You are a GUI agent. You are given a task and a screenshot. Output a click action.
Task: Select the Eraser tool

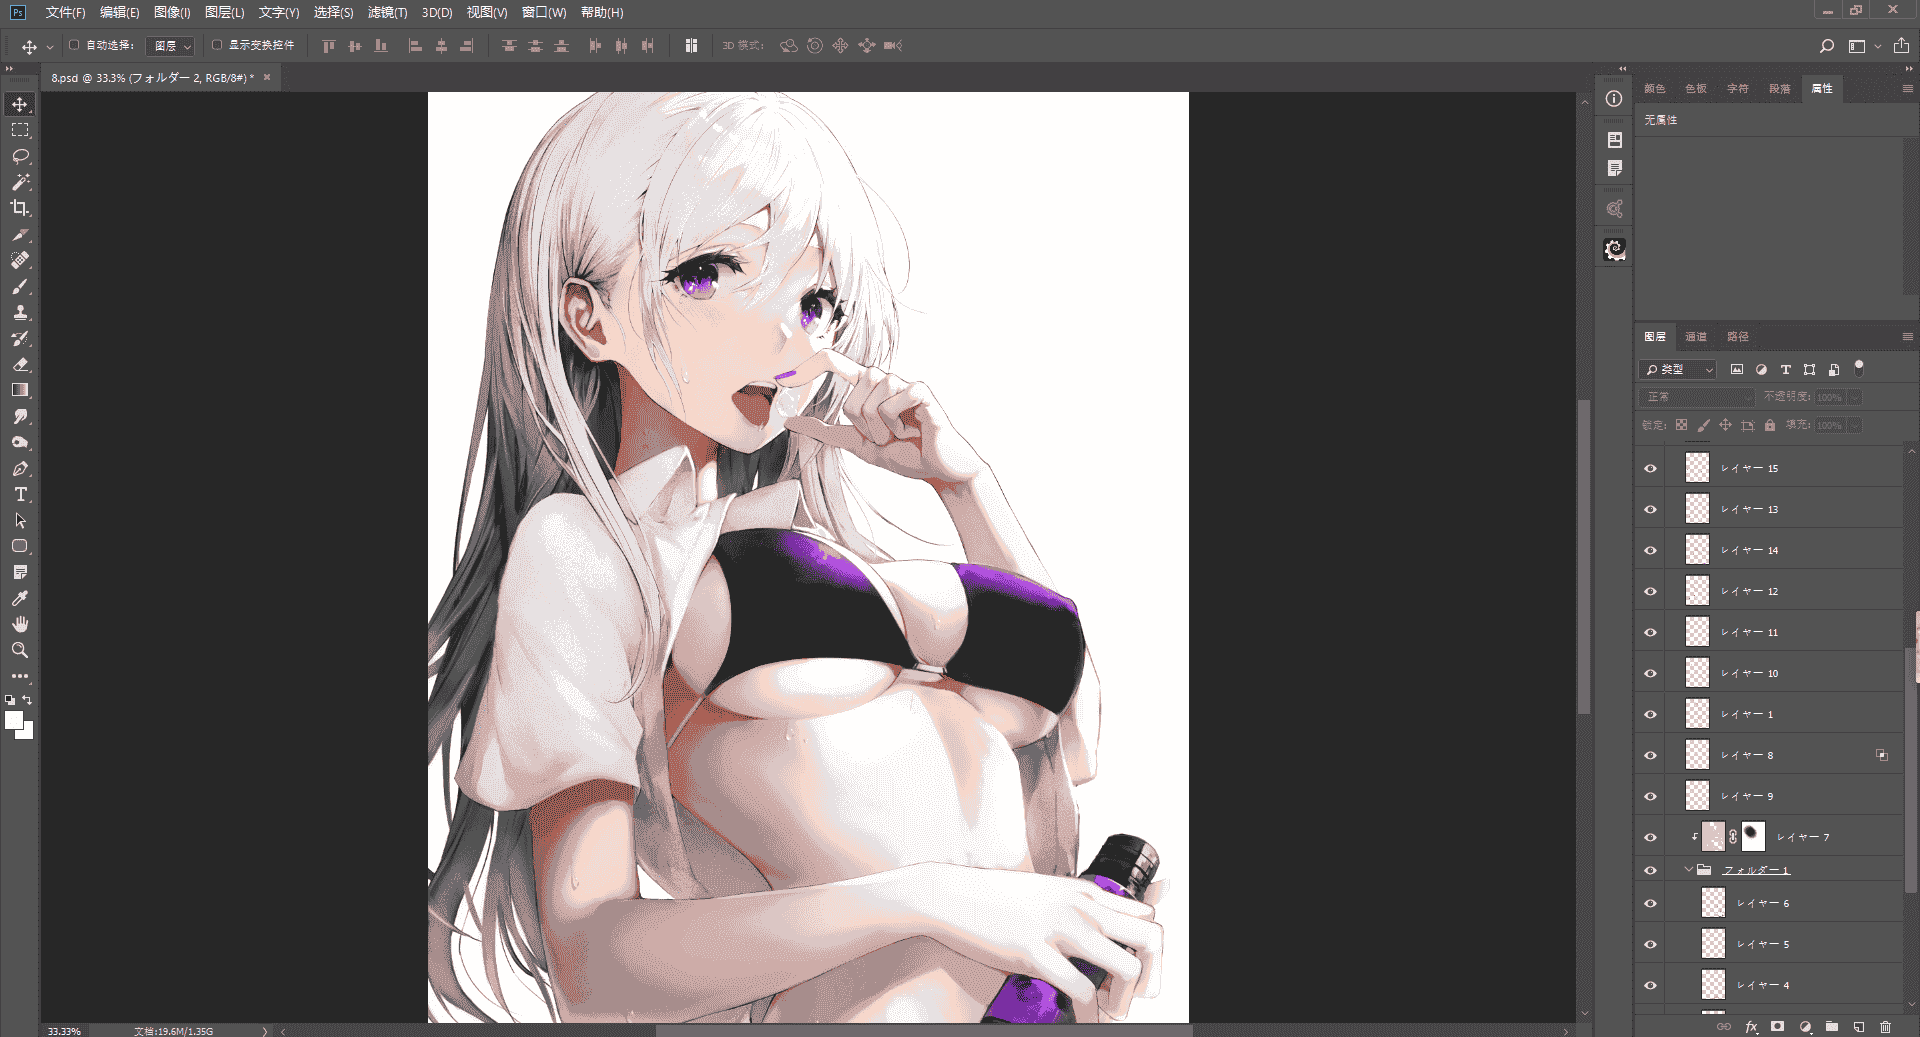pyautogui.click(x=20, y=364)
